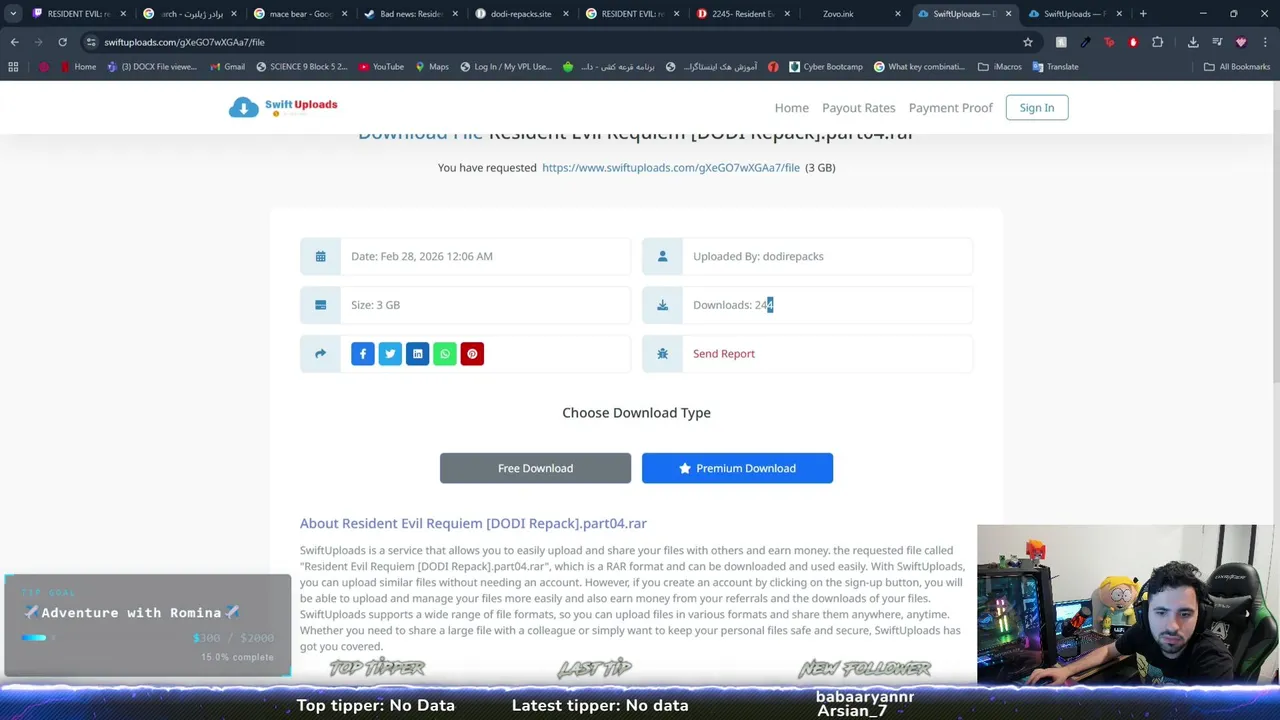This screenshot has height=720, width=1280.
Task: Open the color picker eyedropper extension
Action: pos(1085,42)
